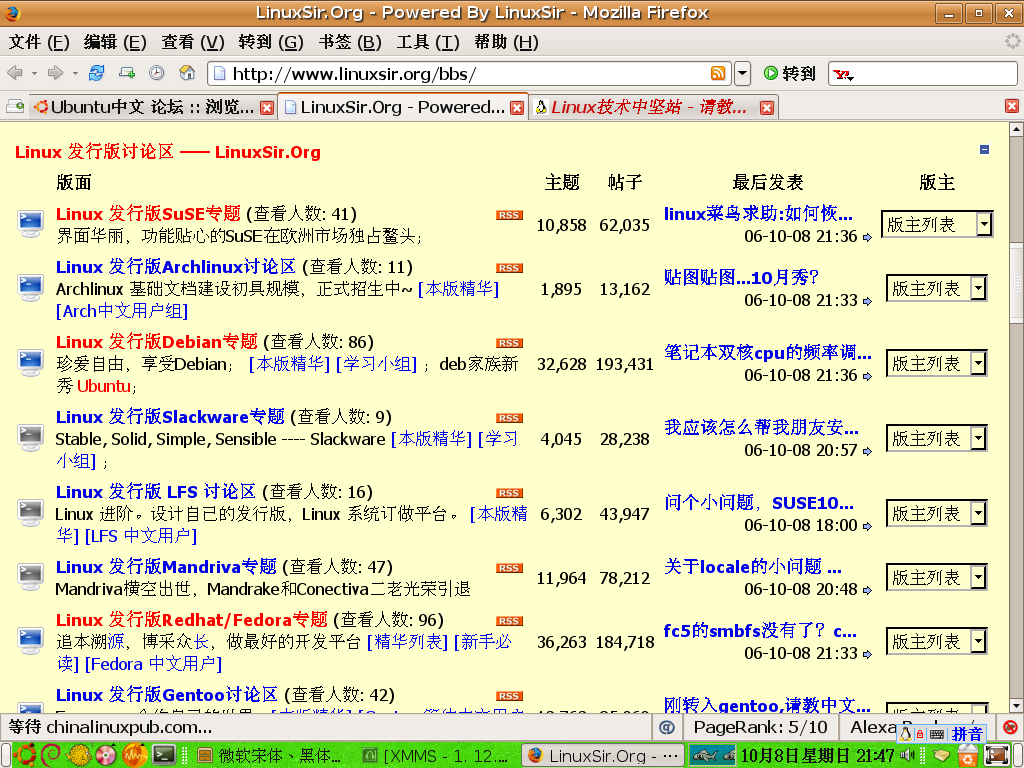The image size is (1024, 768).
Task: Click the RSS badge for SuSE专题
Action: 509,215
